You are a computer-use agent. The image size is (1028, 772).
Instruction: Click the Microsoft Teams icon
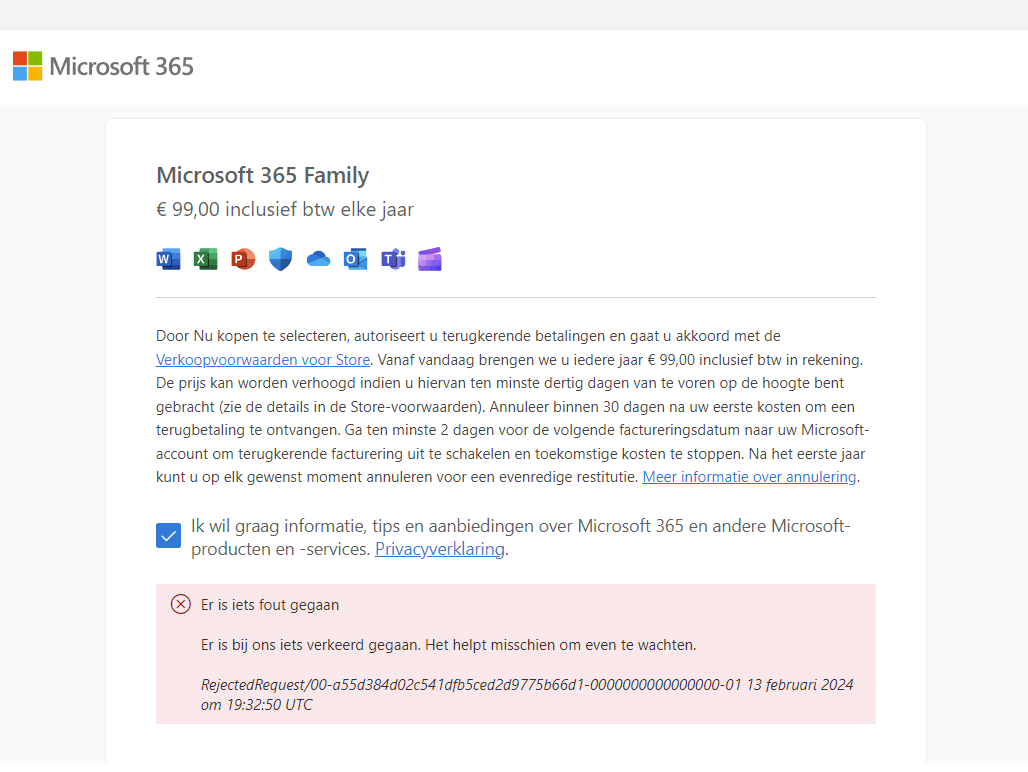click(x=392, y=258)
